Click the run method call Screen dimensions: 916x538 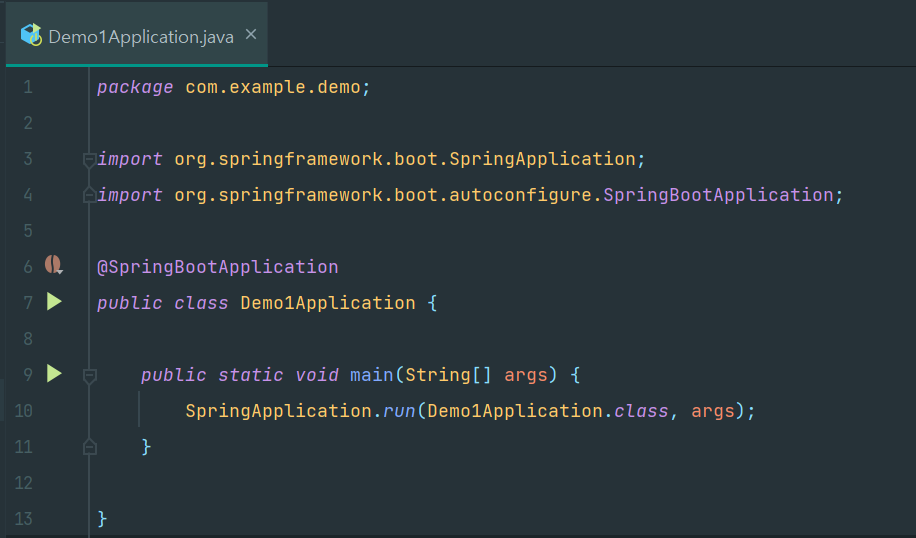point(399,411)
